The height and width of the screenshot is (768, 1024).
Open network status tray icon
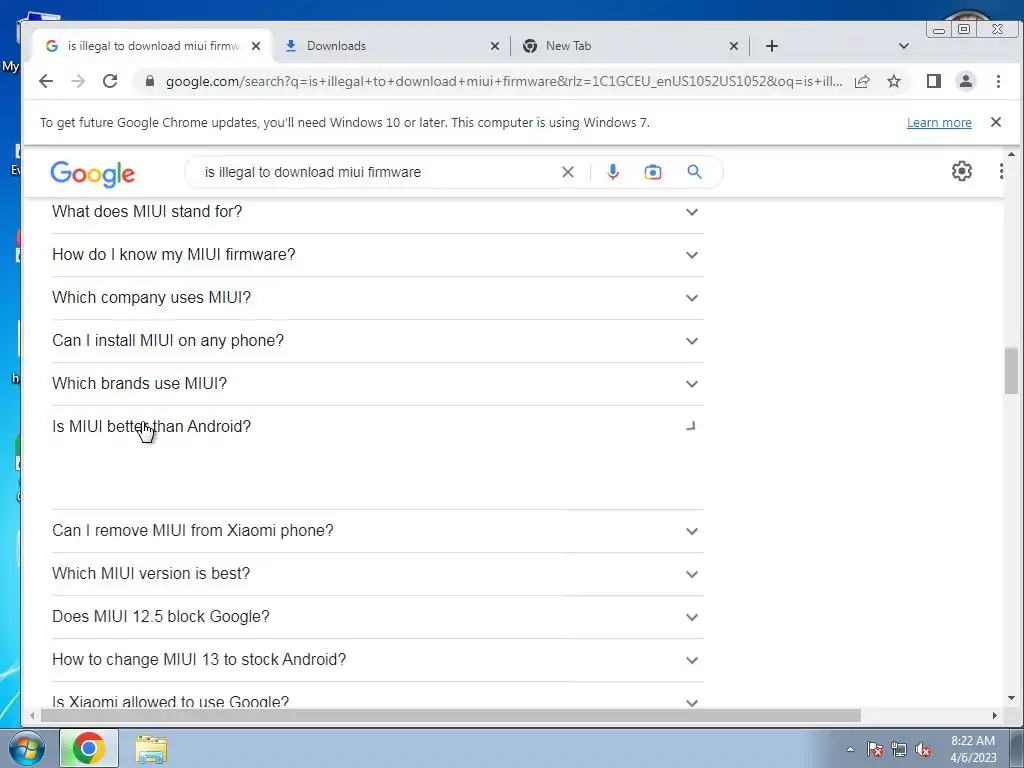[x=899, y=749]
